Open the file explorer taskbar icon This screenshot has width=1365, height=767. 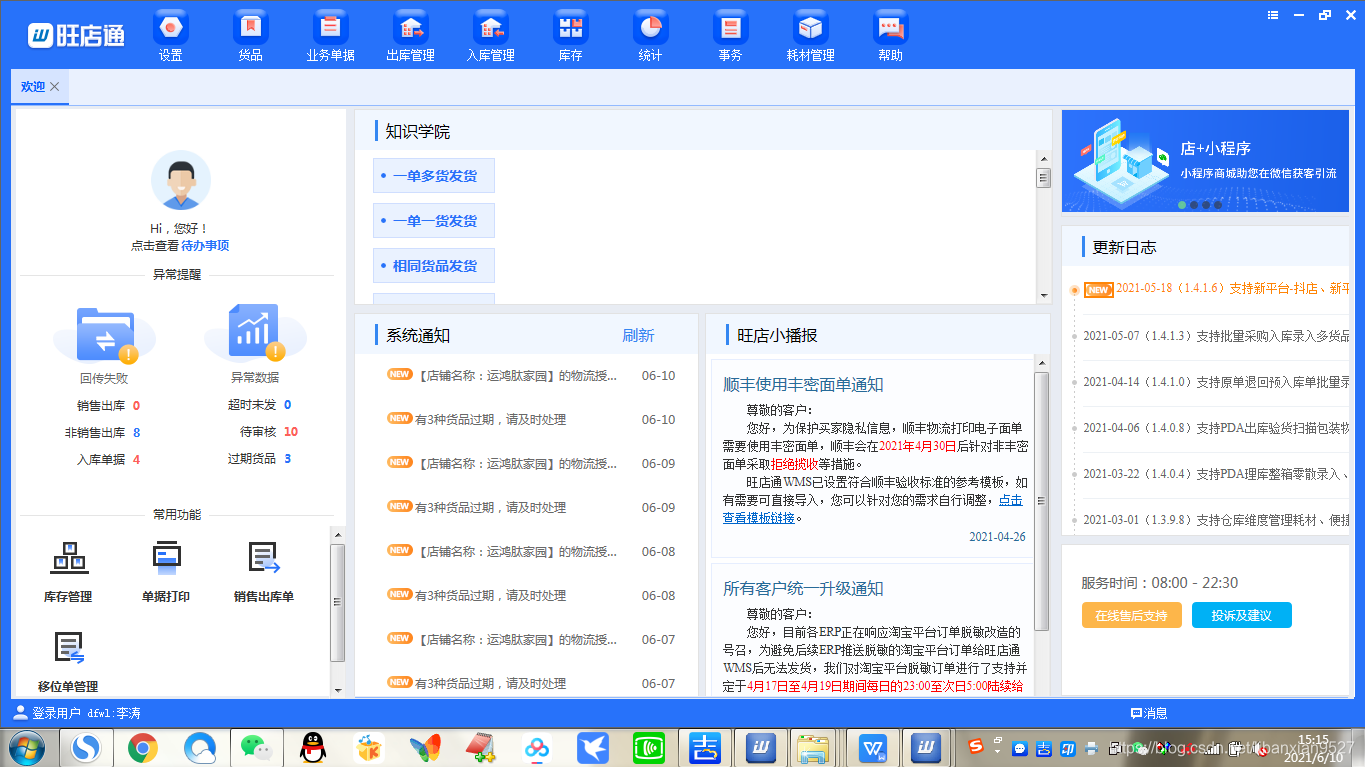point(815,747)
